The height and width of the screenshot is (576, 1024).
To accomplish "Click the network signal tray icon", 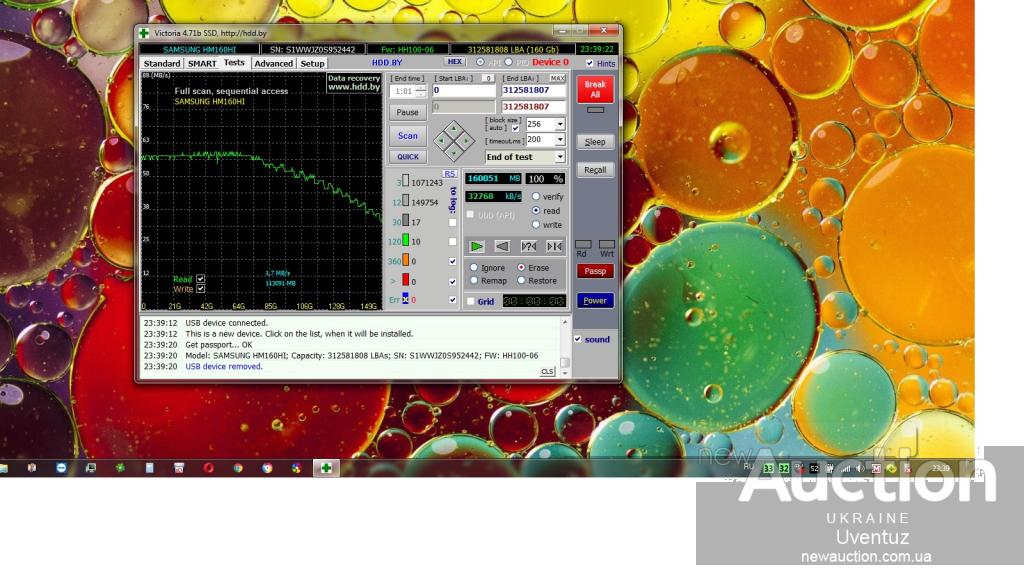I will pyautogui.click(x=846, y=468).
